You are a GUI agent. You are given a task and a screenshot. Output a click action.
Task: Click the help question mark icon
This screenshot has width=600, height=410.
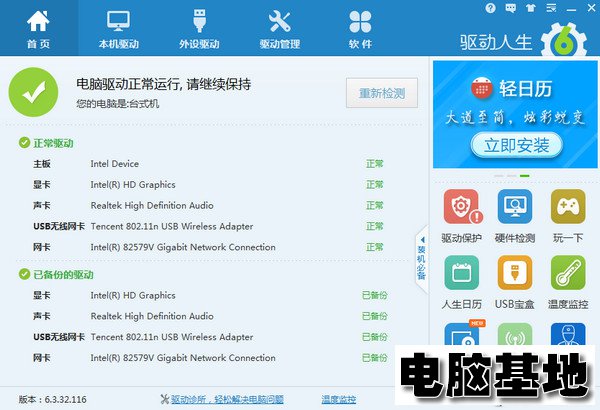[x=490, y=8]
